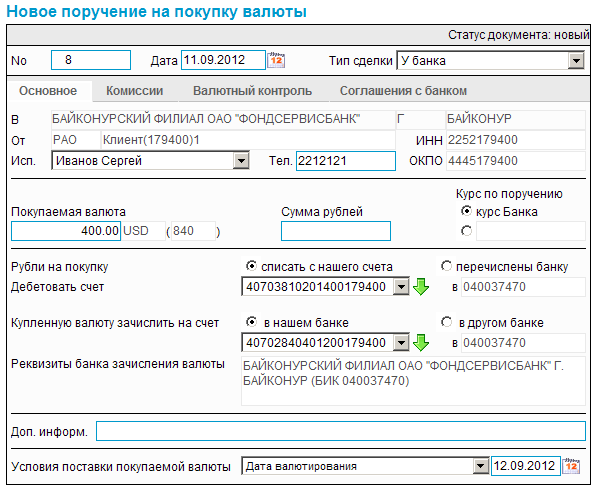Choose списать с нашего счета option

(251, 266)
